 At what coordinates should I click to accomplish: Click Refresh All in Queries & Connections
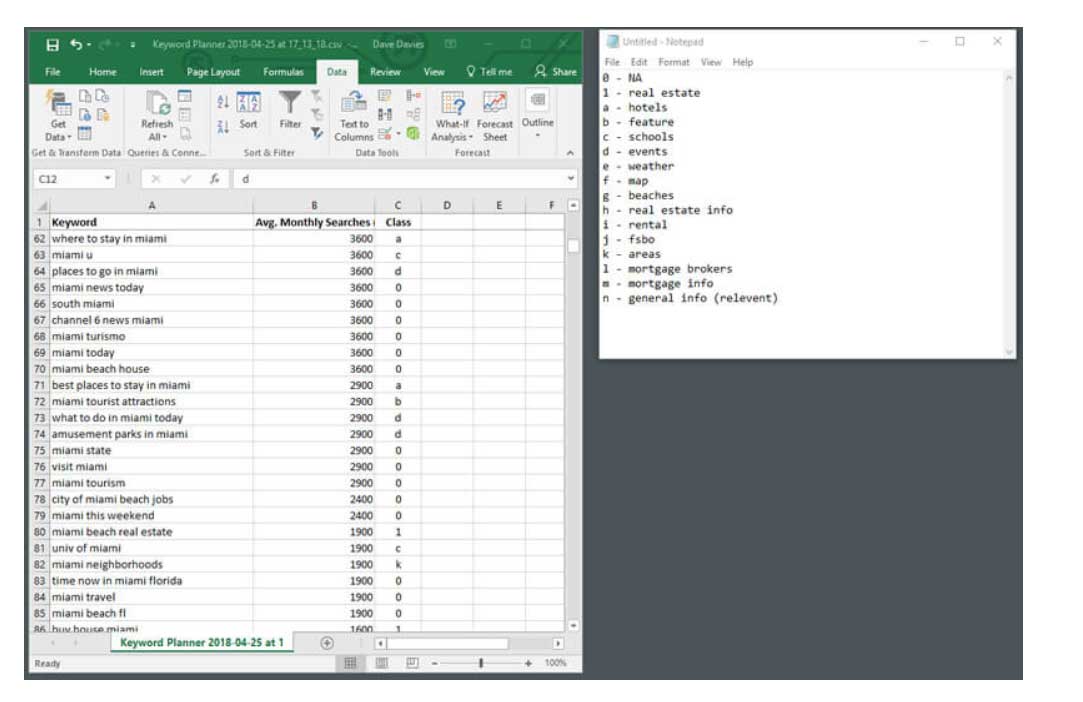[x=157, y=115]
